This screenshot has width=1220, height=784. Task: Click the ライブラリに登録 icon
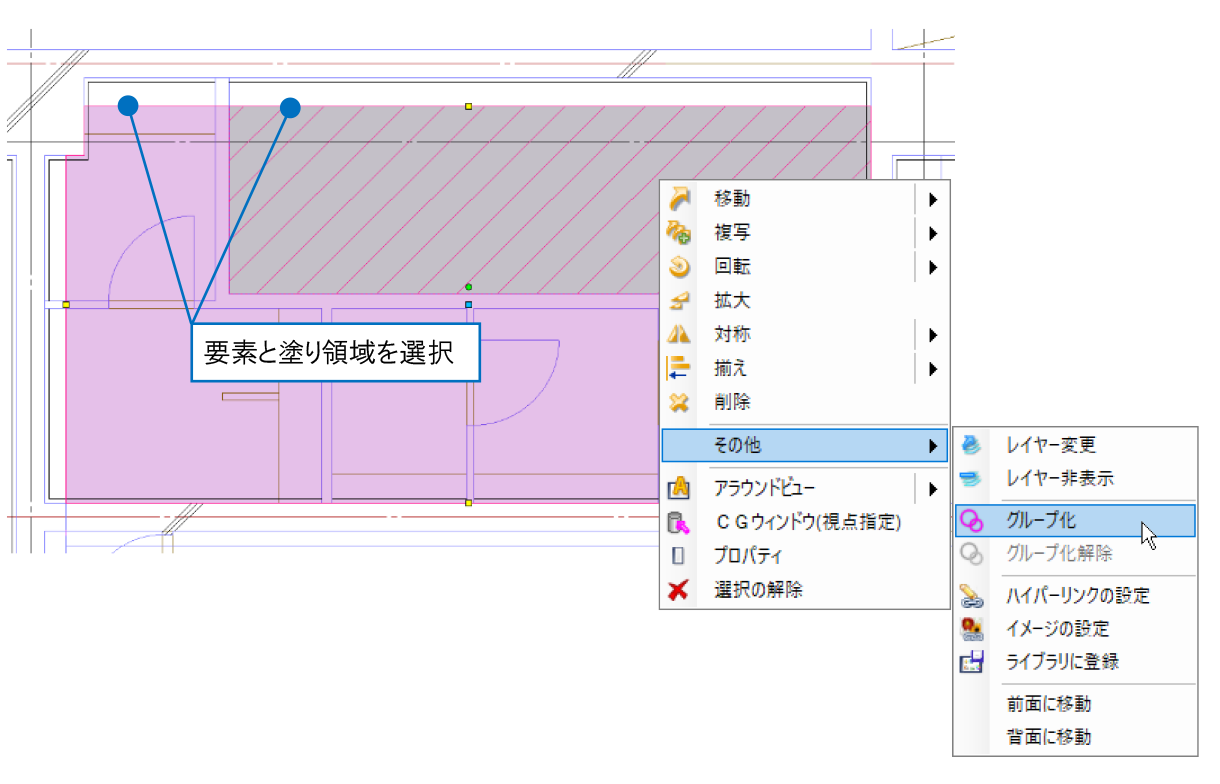[x=971, y=661]
